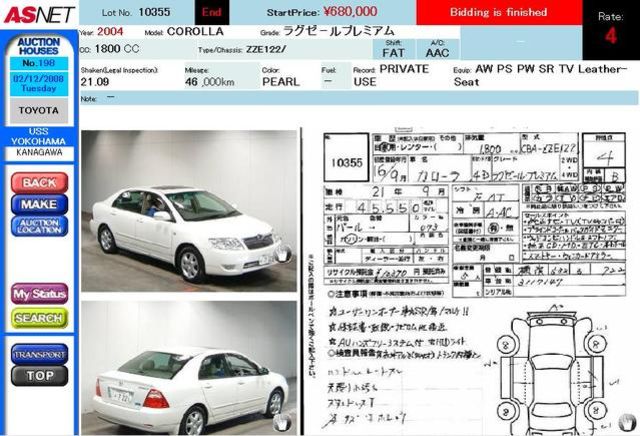Click the End status indicator
This screenshot has width=640, height=436.
212,12
